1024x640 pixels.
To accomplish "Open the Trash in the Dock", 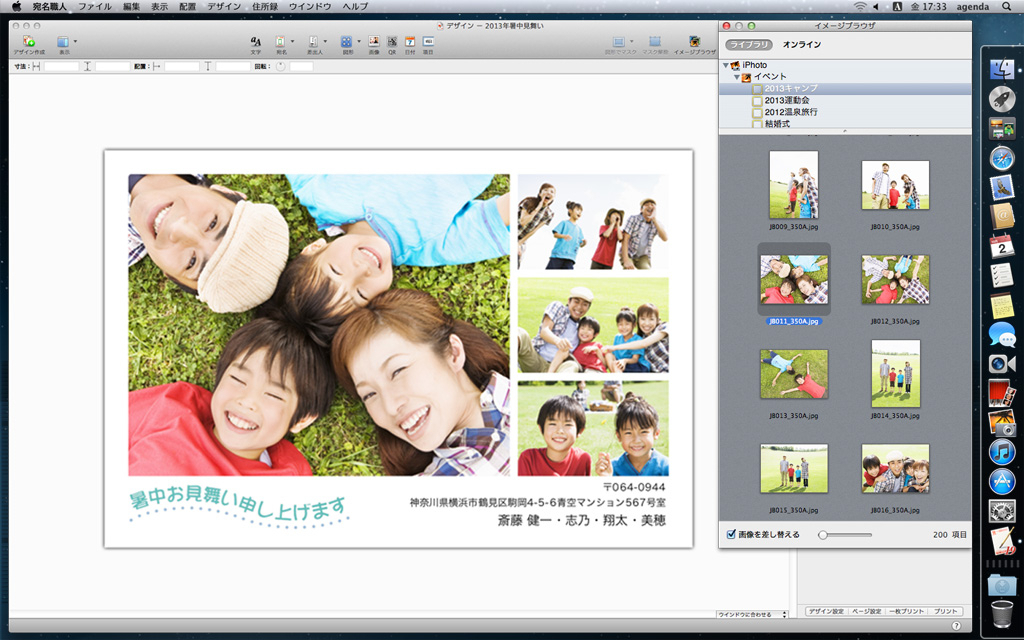I will (1002, 614).
